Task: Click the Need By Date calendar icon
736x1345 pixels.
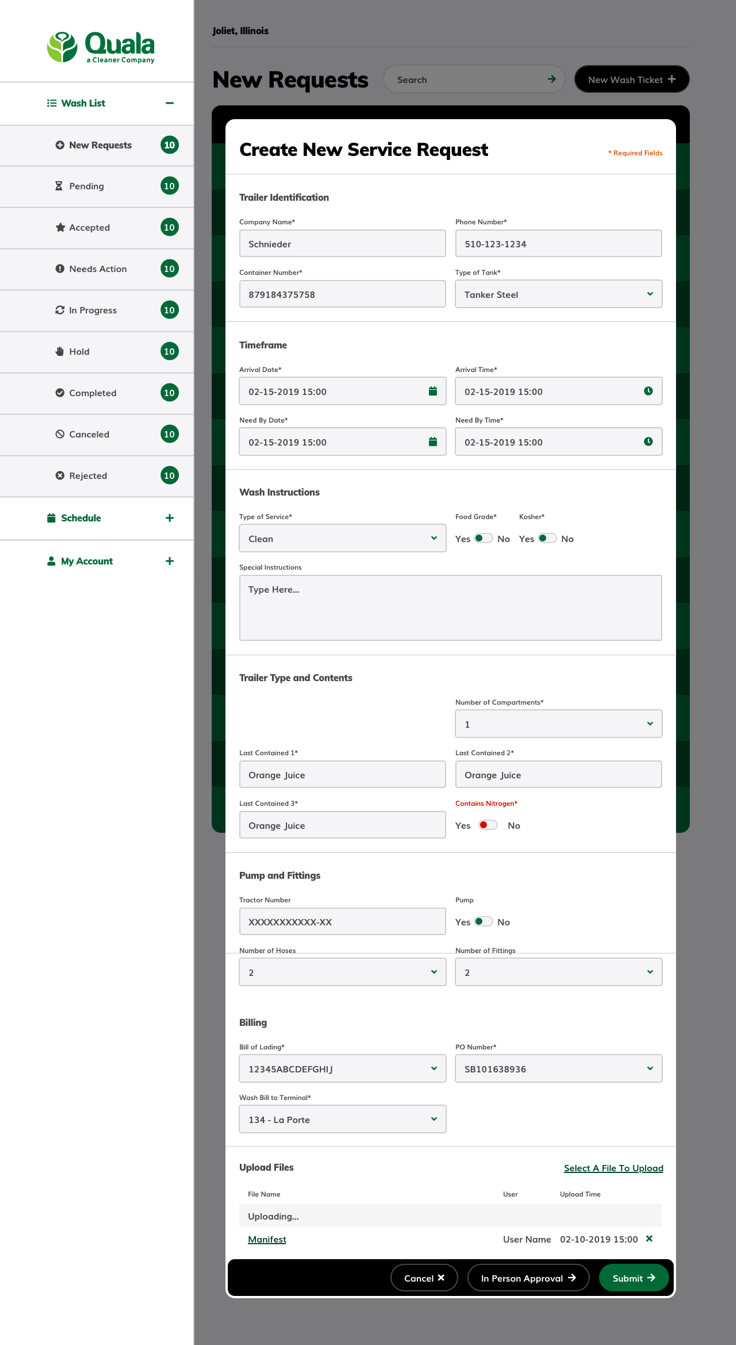Action: (x=433, y=441)
